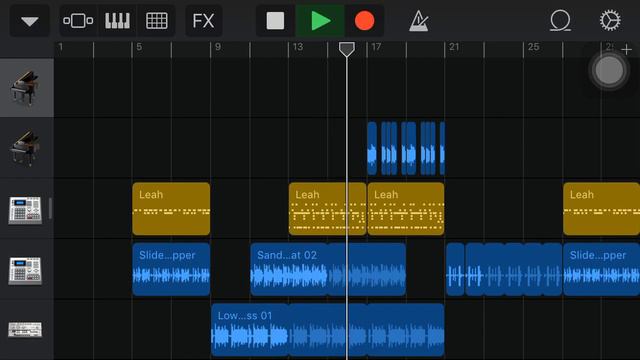Open the FX effects panel

pyautogui.click(x=203, y=21)
